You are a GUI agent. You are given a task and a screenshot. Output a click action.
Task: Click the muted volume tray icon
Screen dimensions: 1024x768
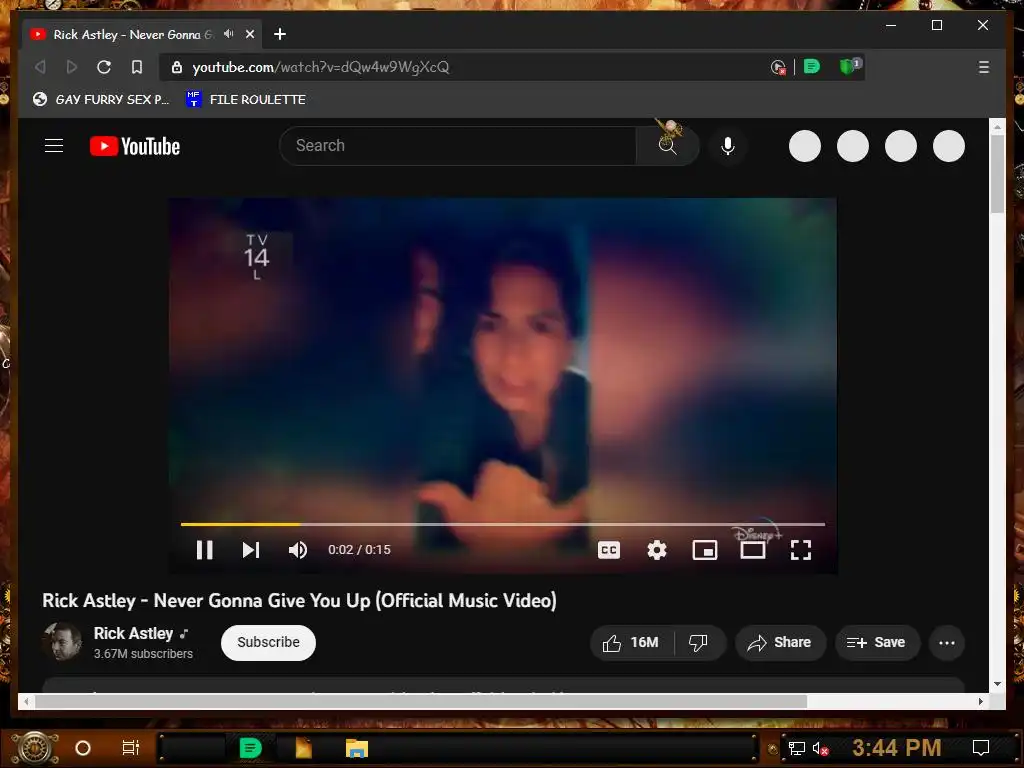pyautogui.click(x=820, y=749)
